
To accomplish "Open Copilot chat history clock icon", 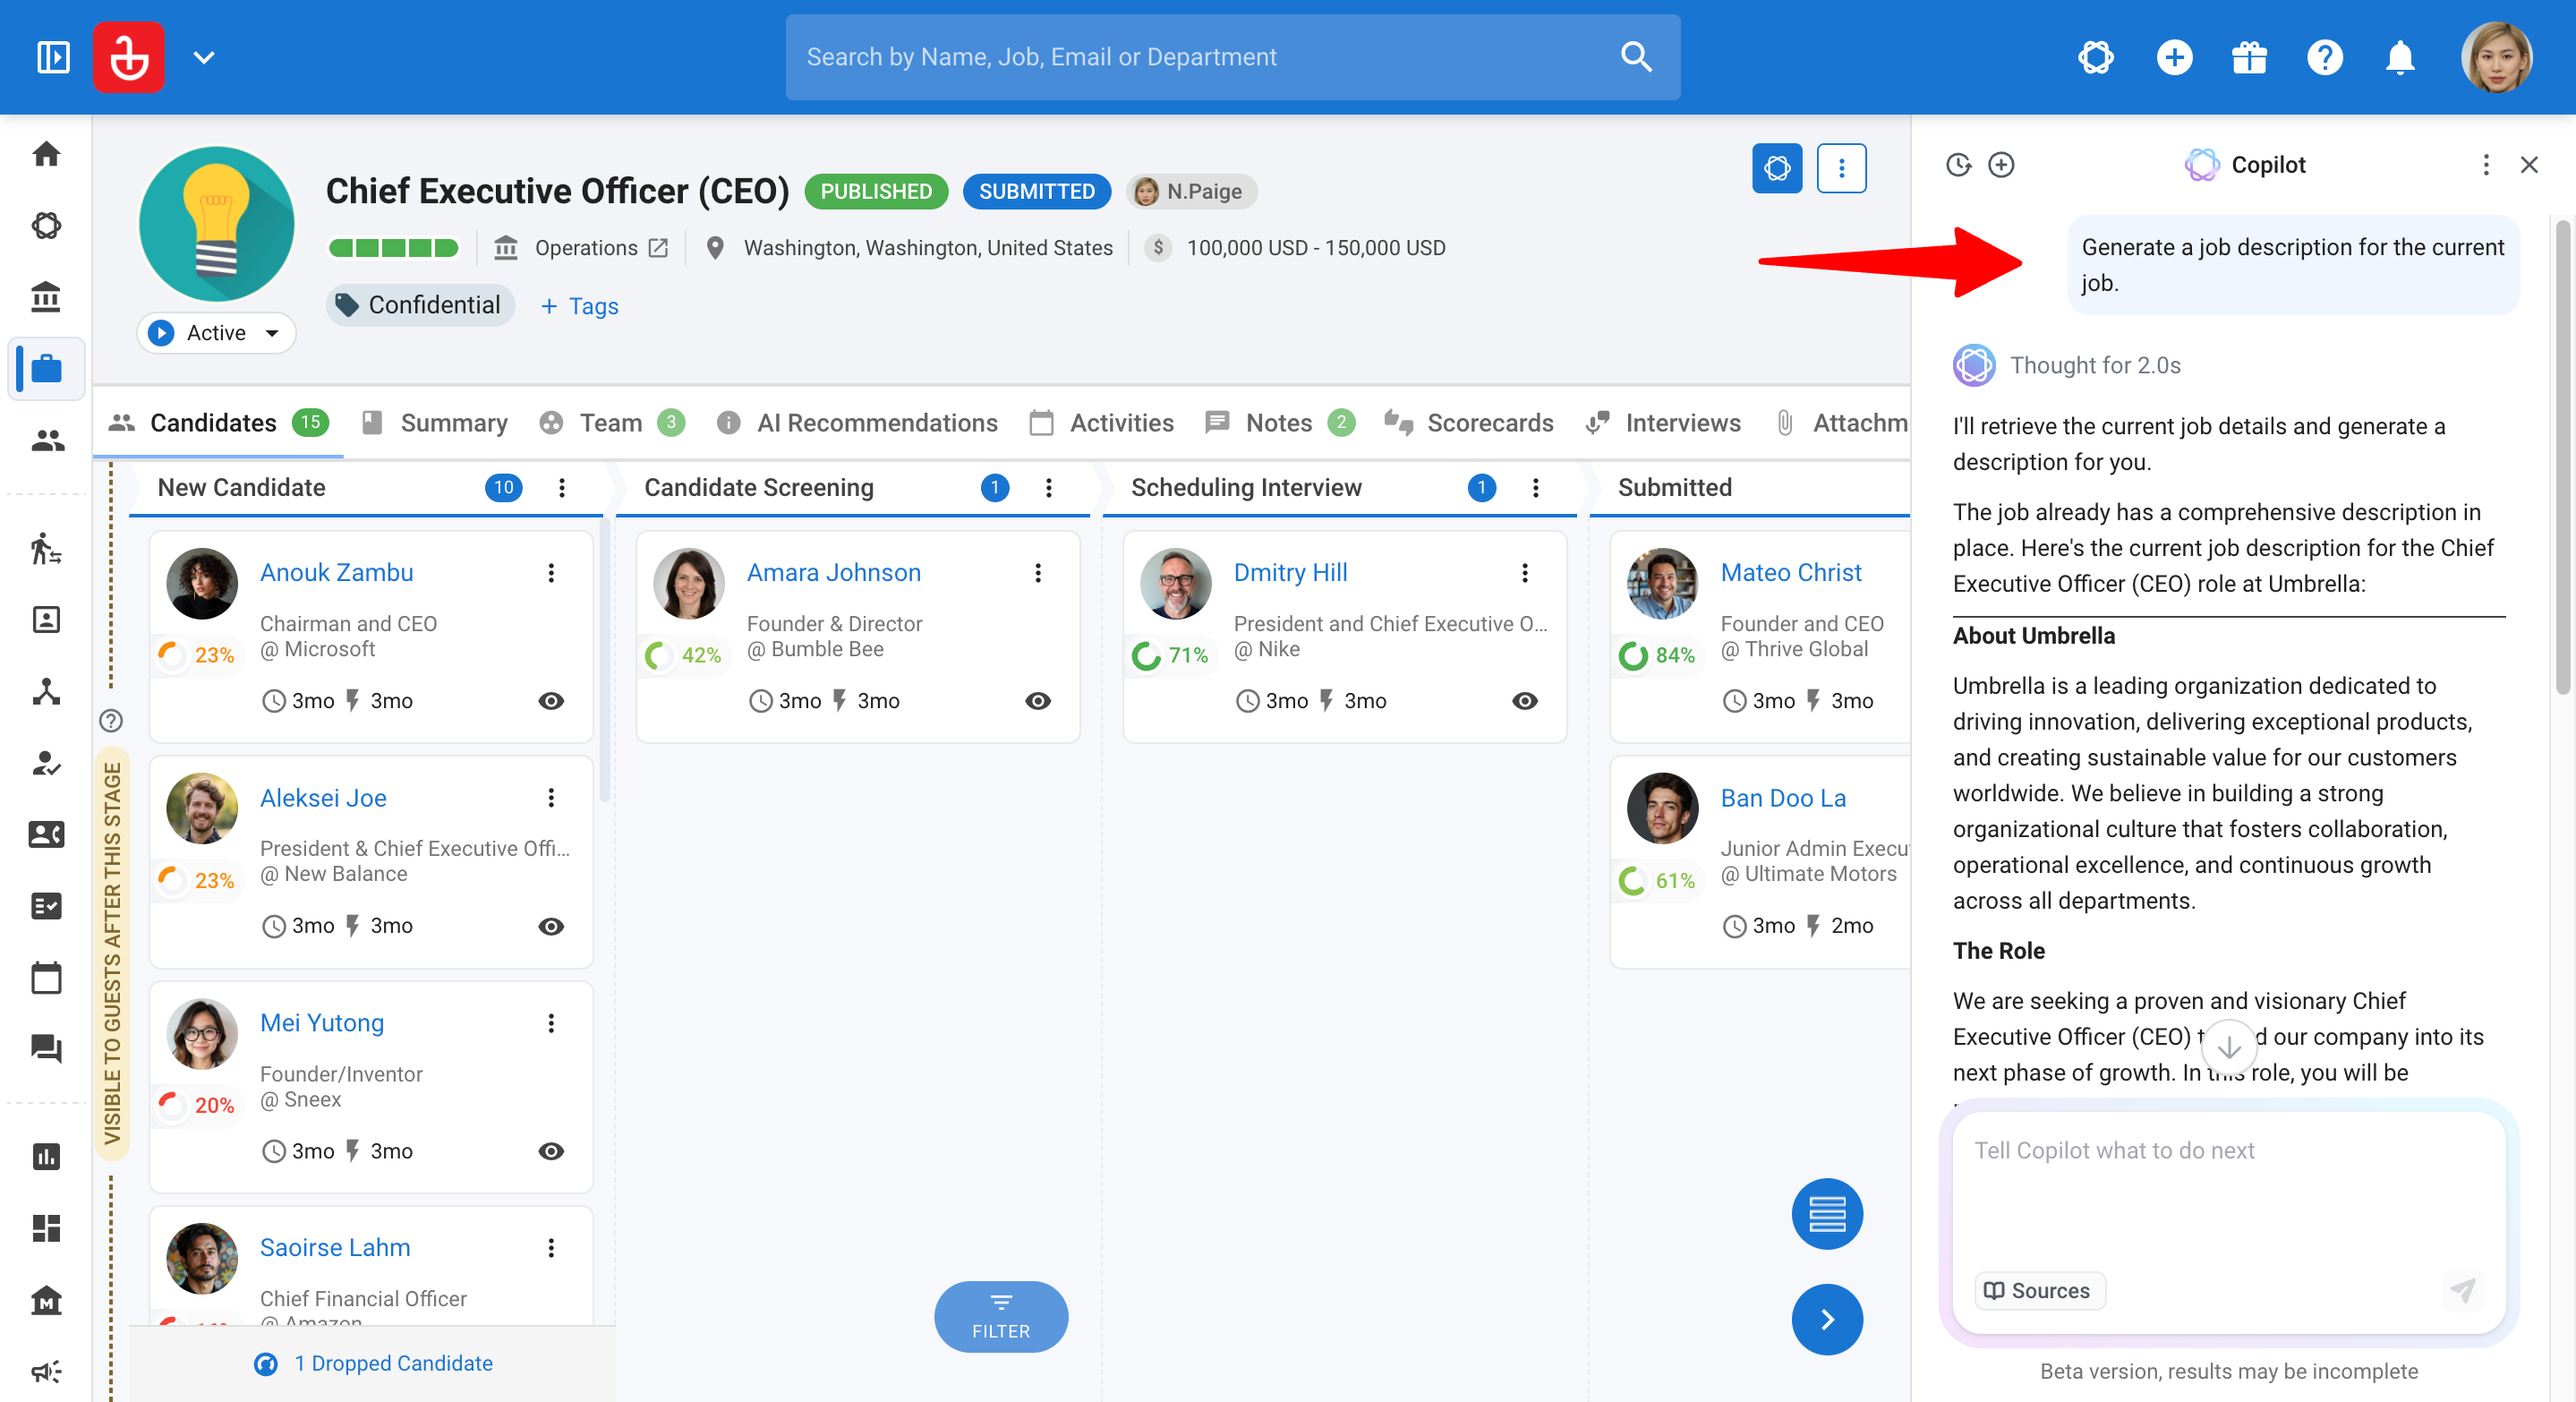I will pos(1958,165).
